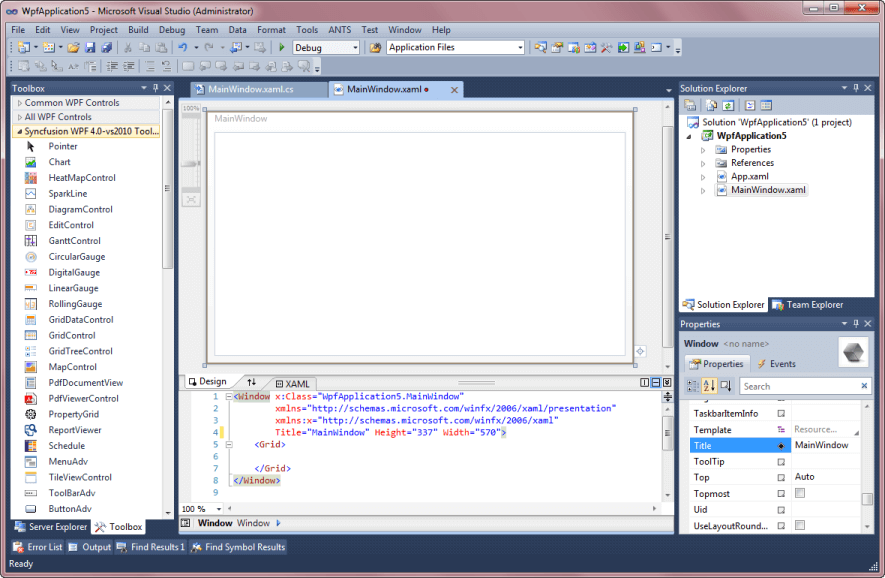The image size is (885, 578).
Task: Click the Open File folder icon
Action: coord(73,47)
